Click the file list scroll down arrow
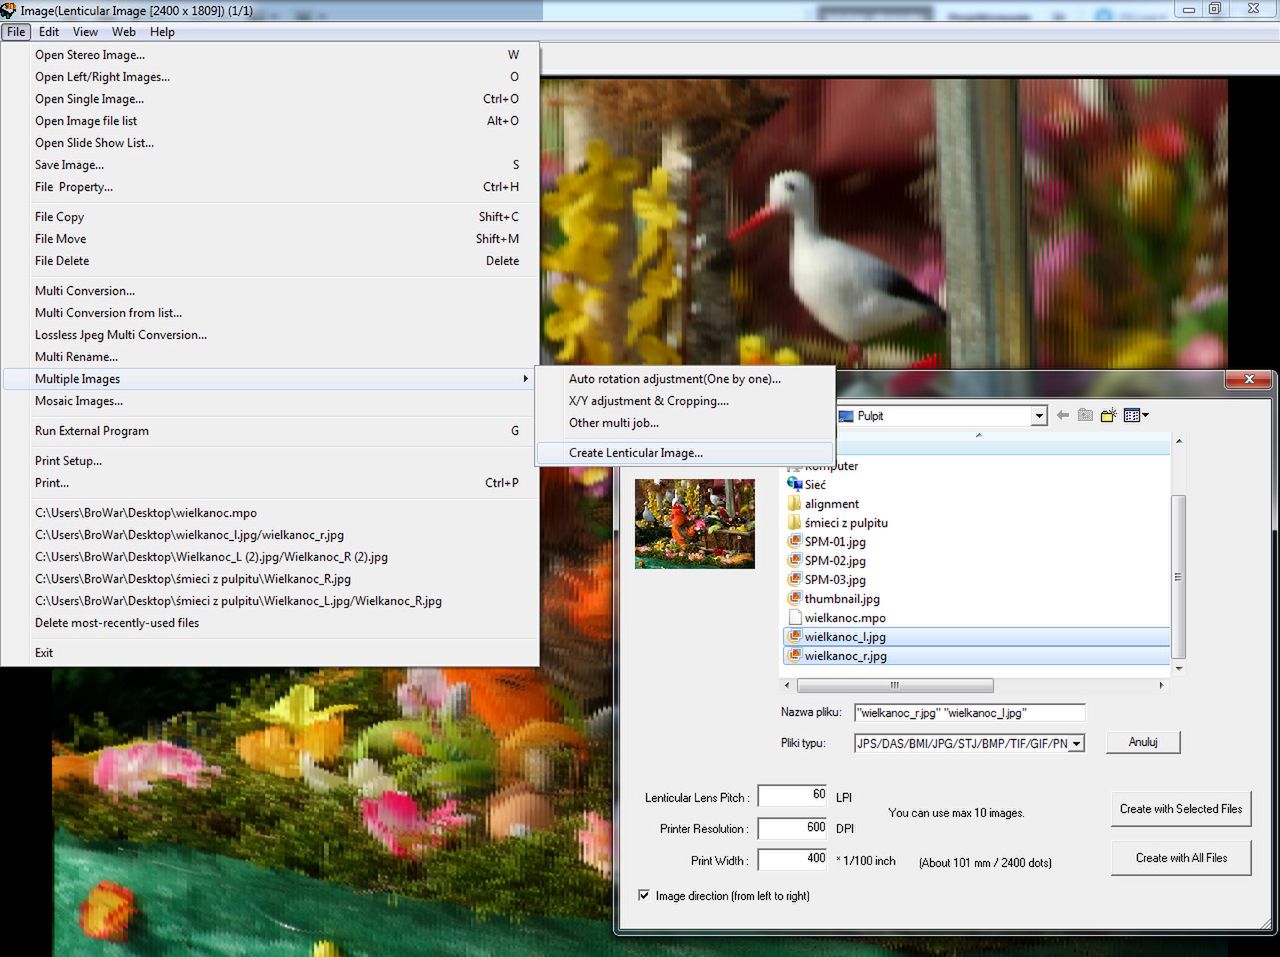Viewport: 1280px width, 957px height. pyautogui.click(x=1179, y=668)
